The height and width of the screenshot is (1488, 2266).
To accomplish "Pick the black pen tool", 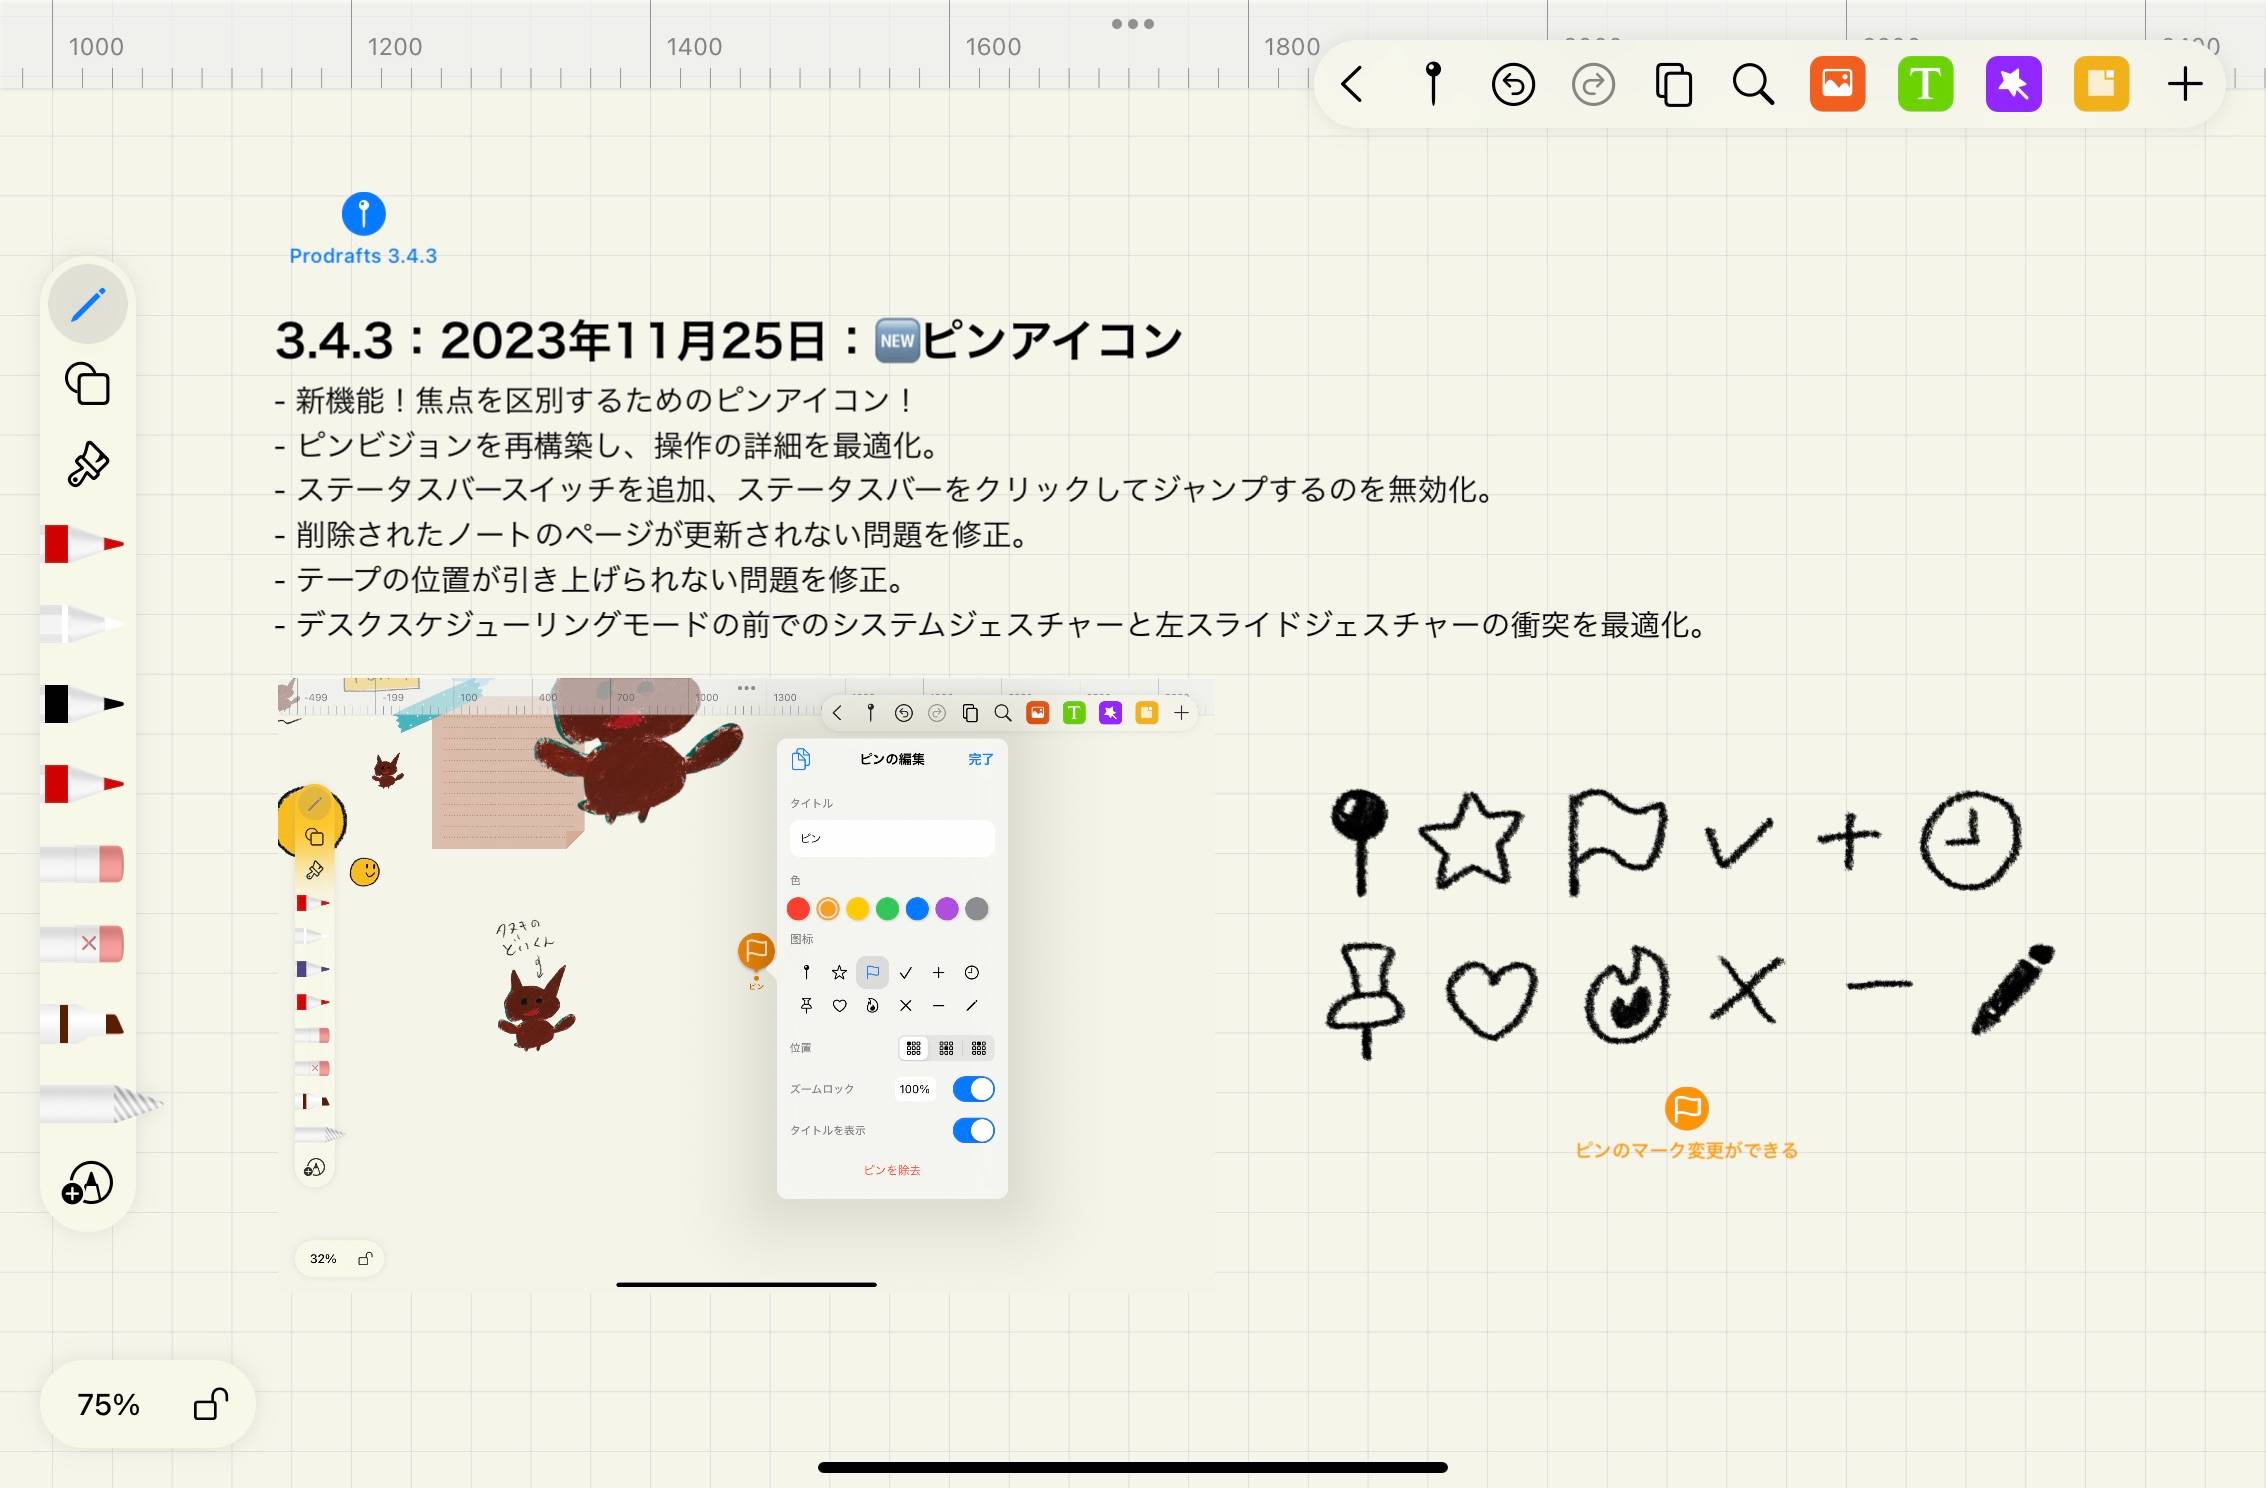I will tap(84, 704).
